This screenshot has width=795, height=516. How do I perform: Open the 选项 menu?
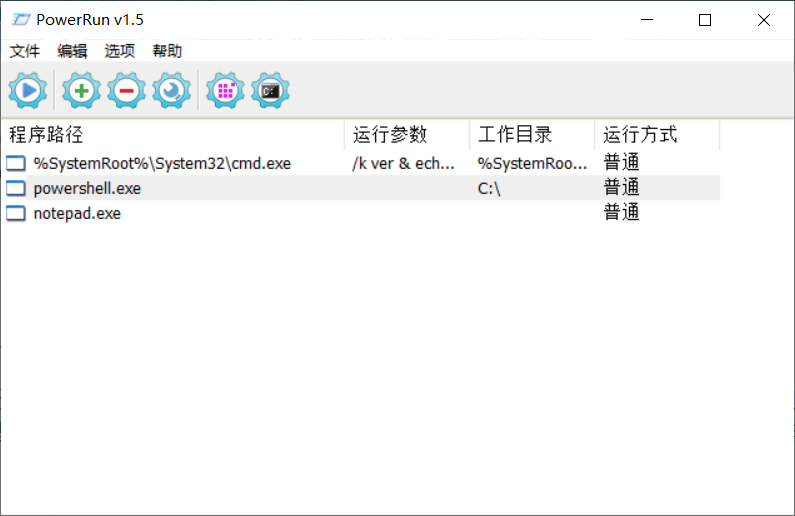tap(120, 51)
